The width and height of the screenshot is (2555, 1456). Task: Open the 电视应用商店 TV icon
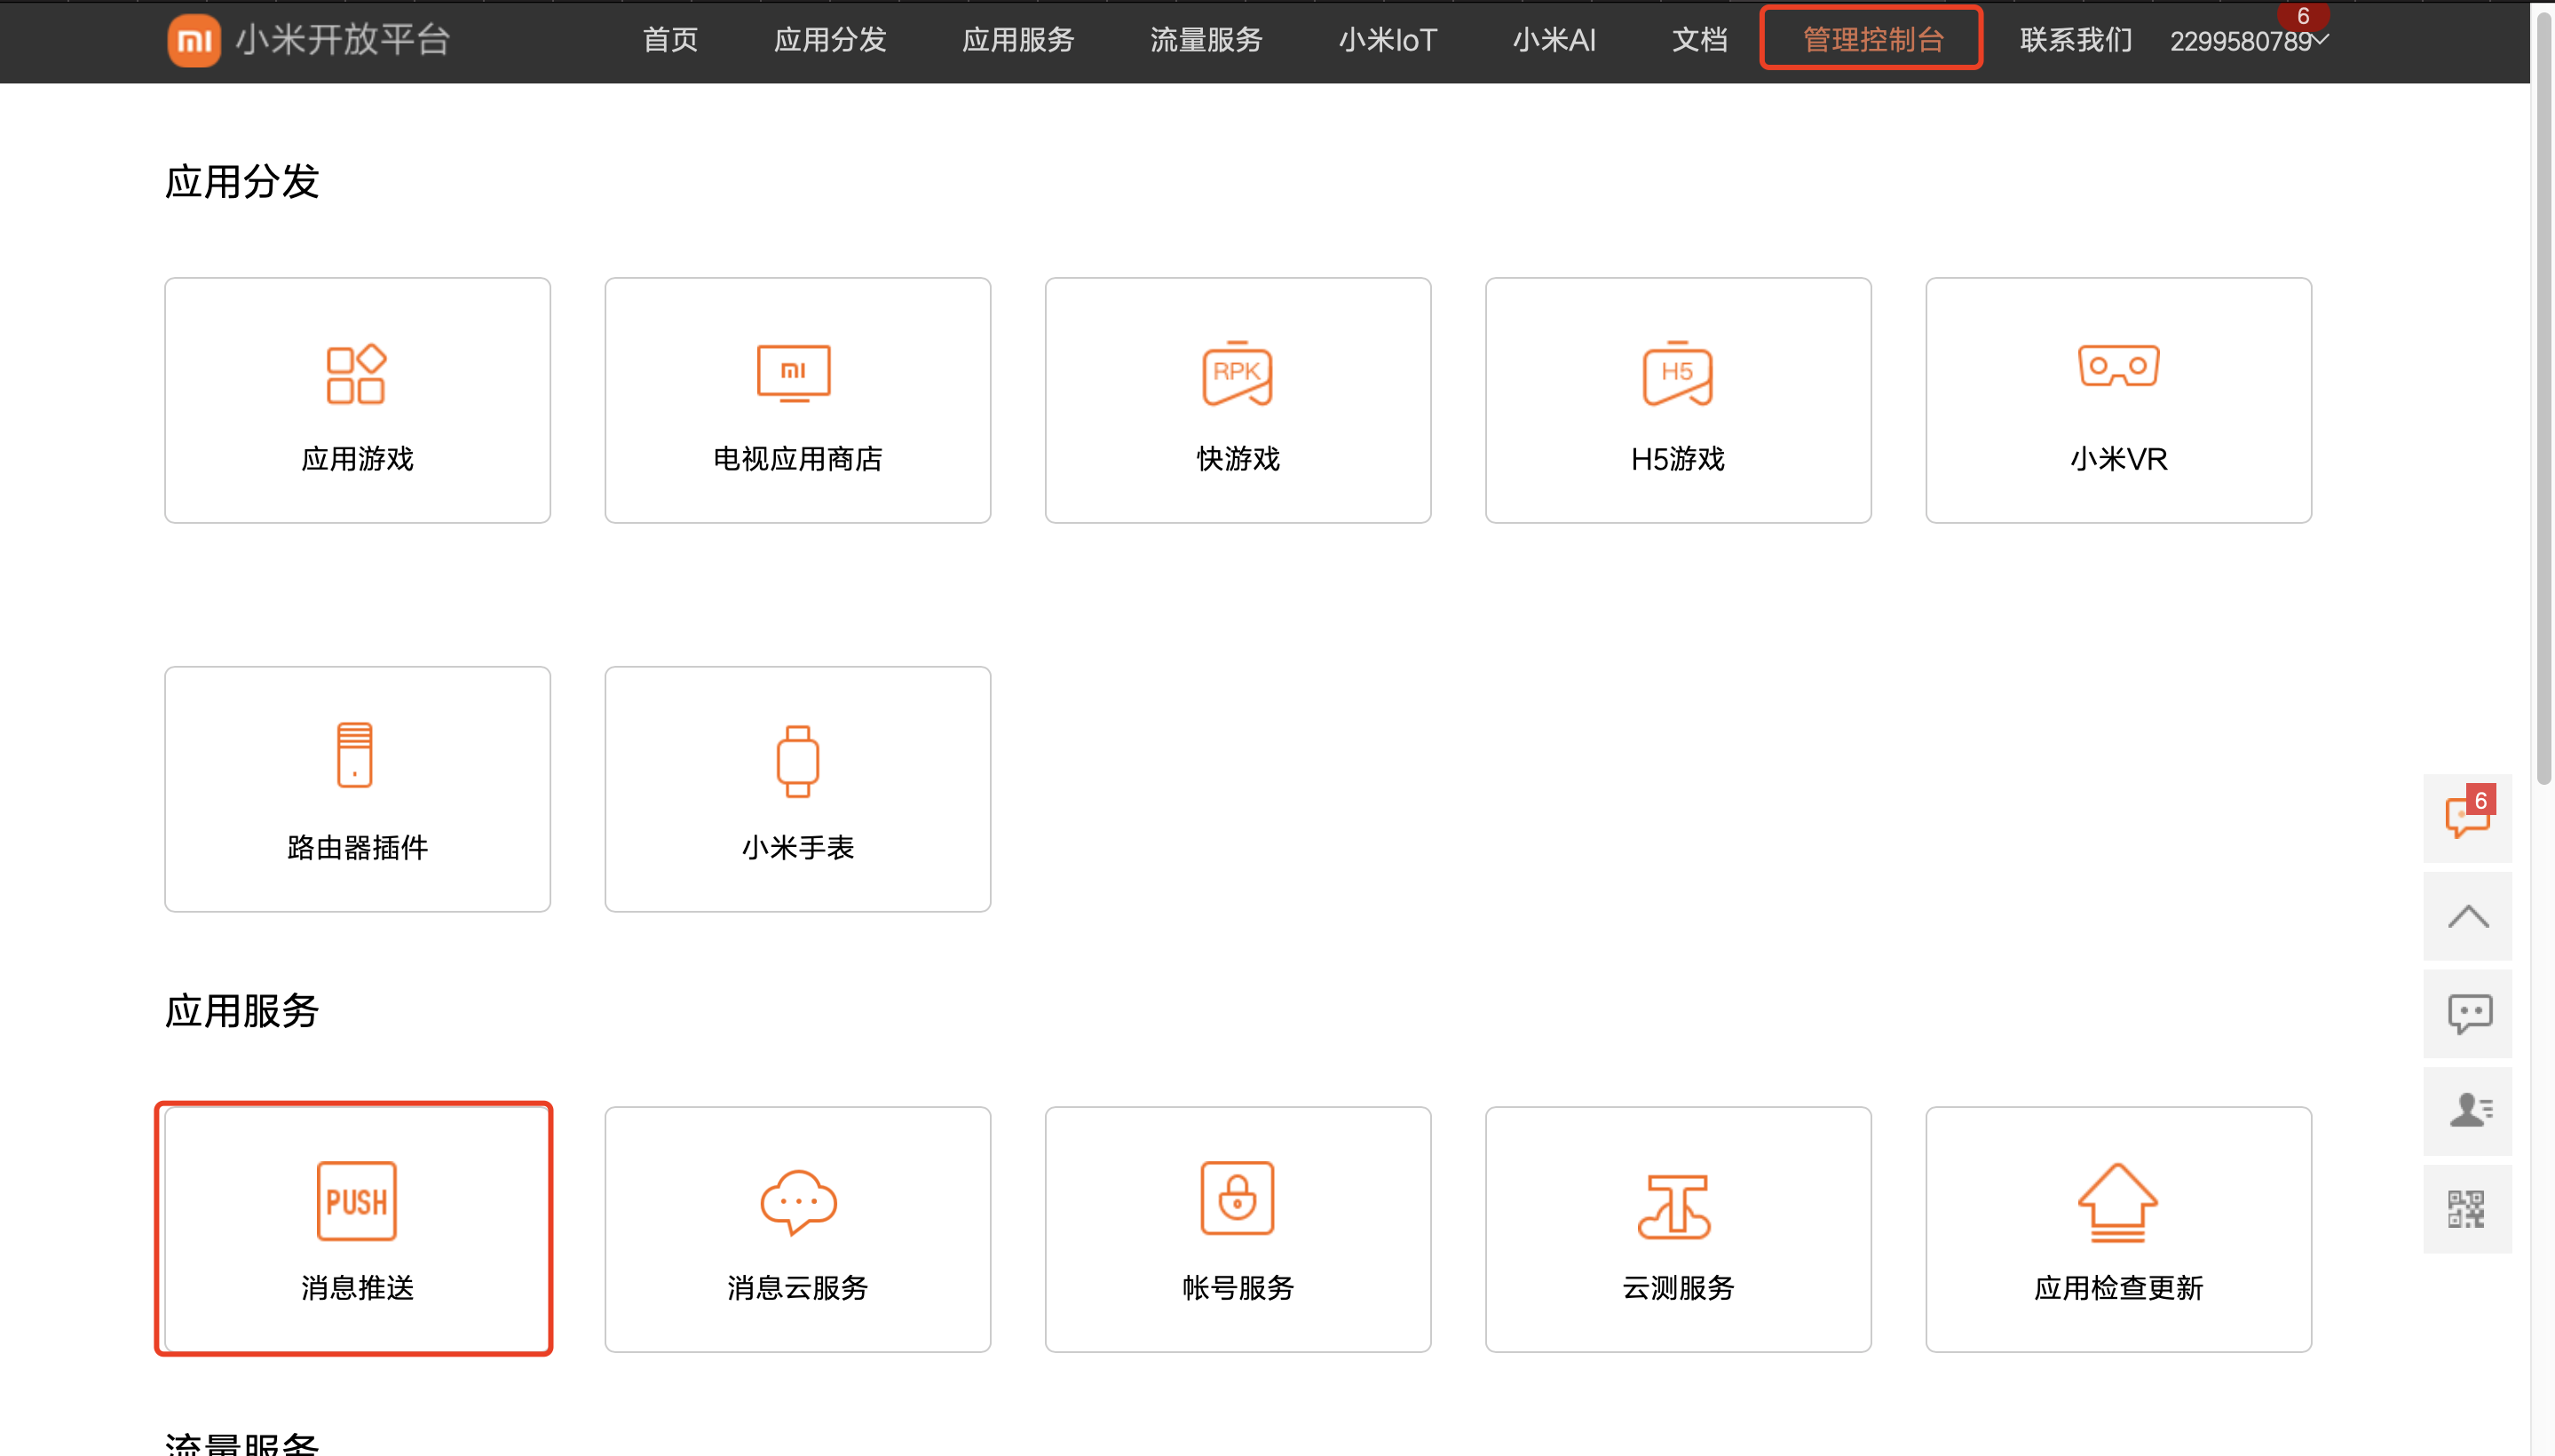point(794,373)
